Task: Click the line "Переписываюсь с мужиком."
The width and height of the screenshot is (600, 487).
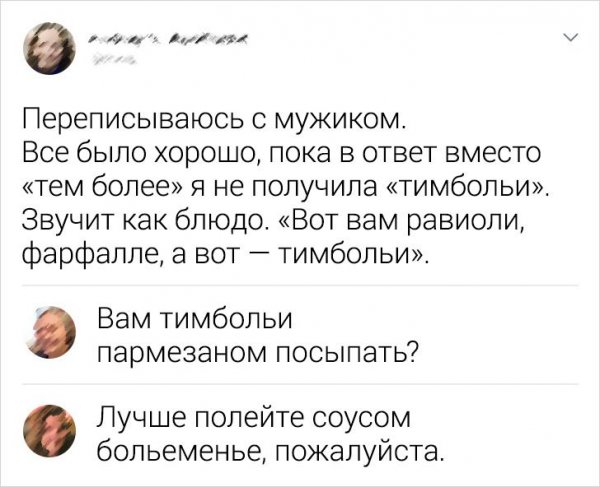Action: click(212, 124)
